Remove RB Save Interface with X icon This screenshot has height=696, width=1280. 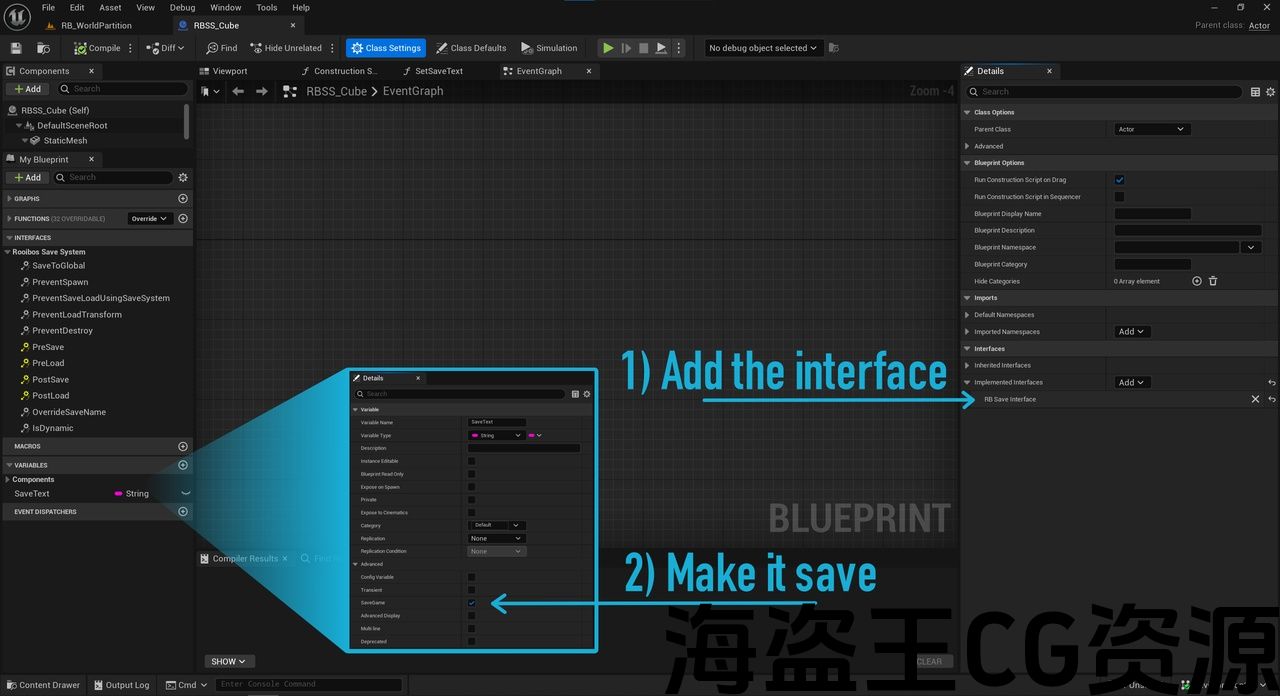click(1256, 399)
